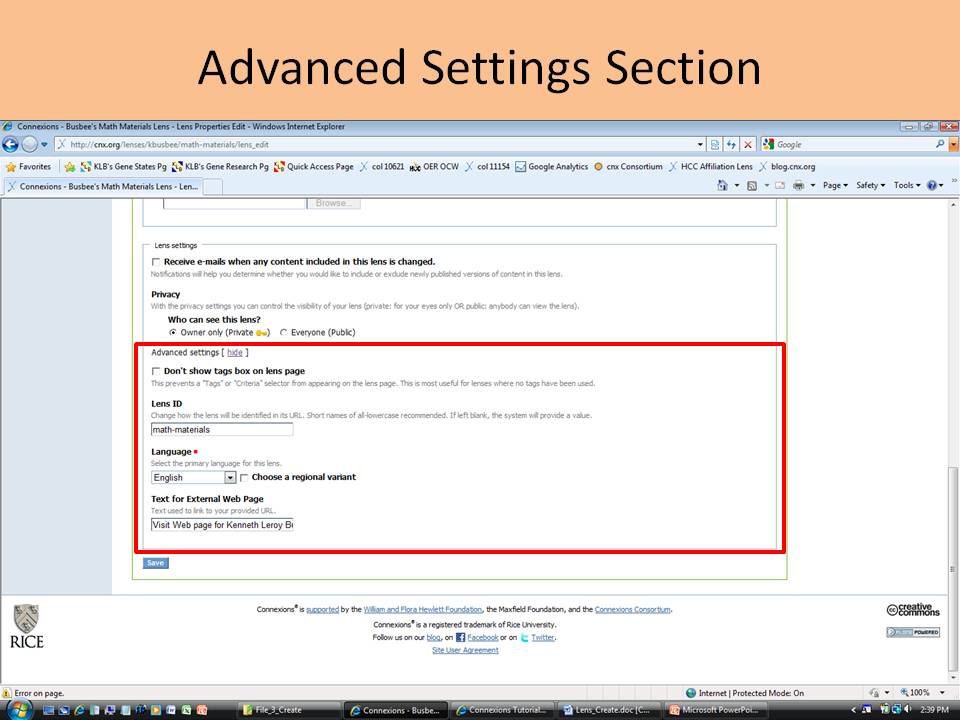This screenshot has width=960, height=720.
Task: Open the Google Analytics favorites bookmark
Action: [x=551, y=167]
